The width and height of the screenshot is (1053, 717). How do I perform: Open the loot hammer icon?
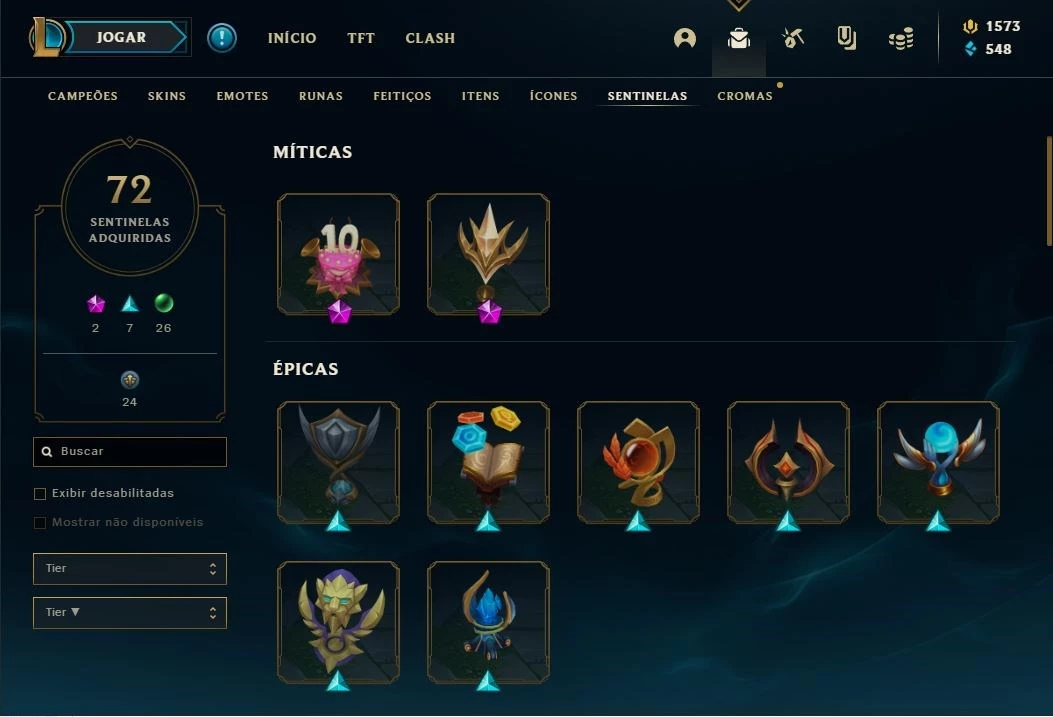click(x=793, y=38)
